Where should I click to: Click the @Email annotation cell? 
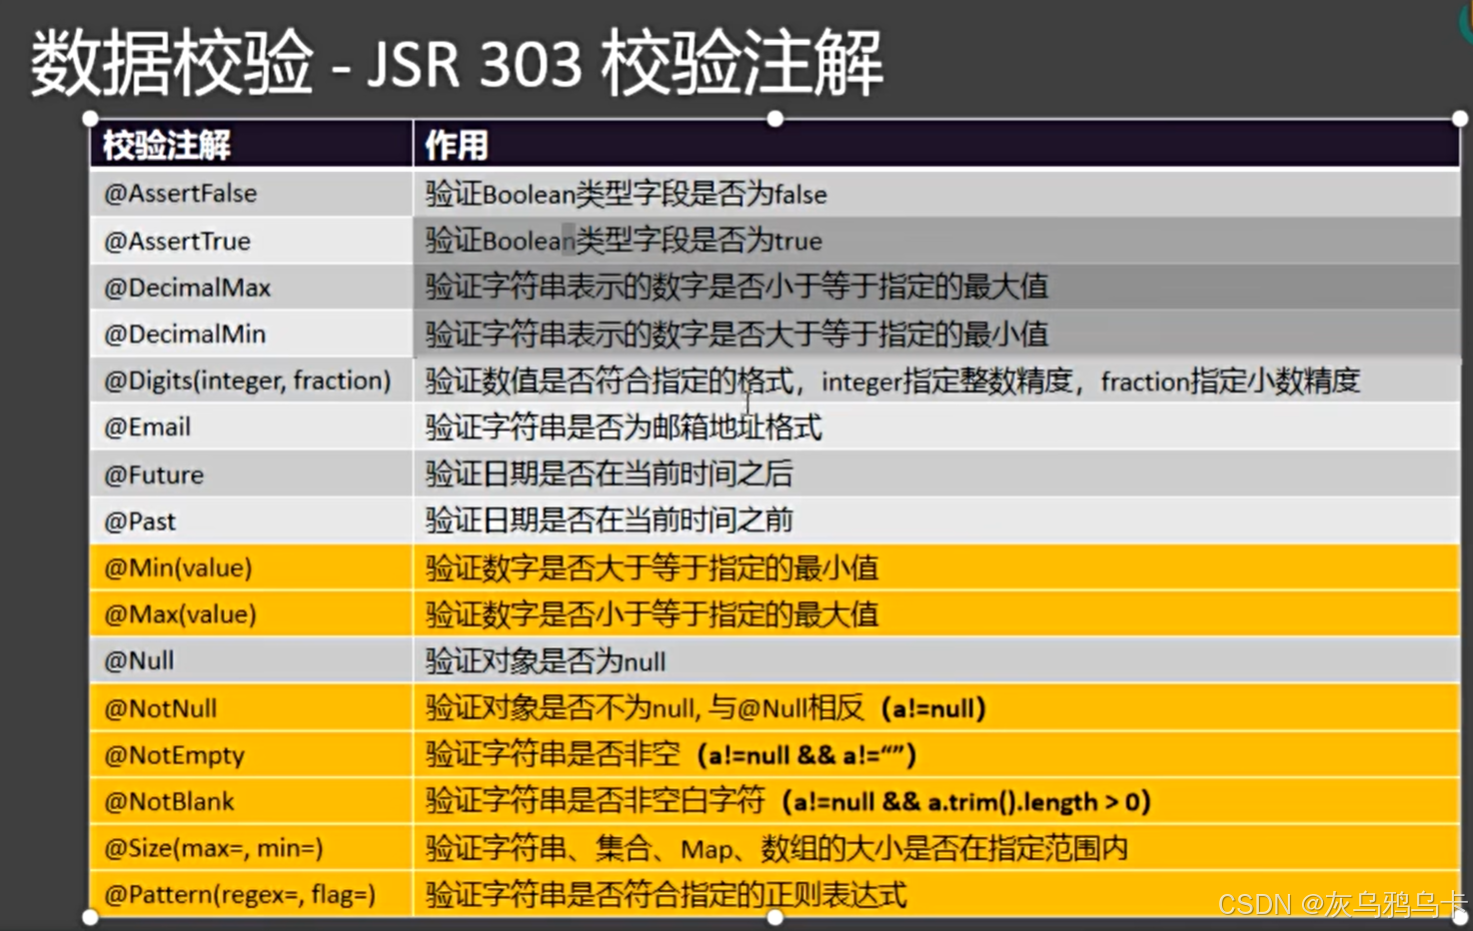(148, 427)
